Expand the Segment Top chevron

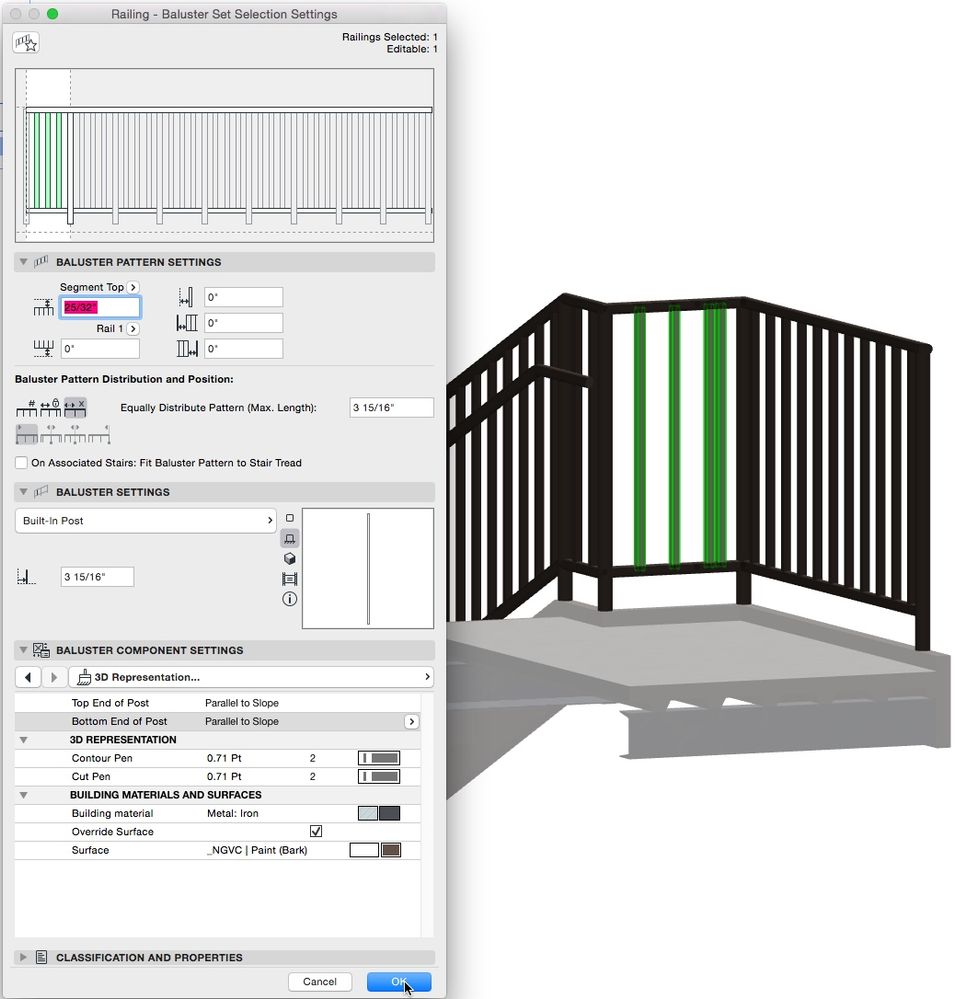click(x=131, y=287)
